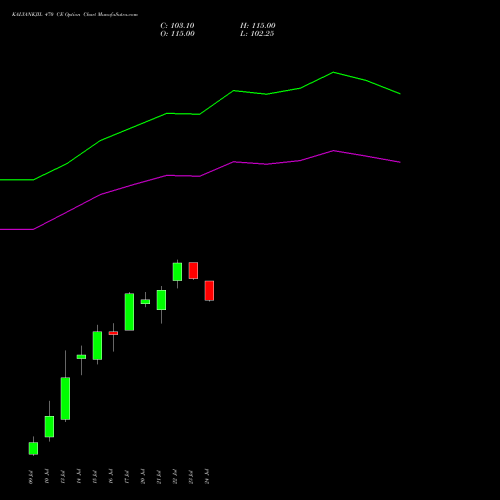The width and height of the screenshot is (500, 500).
Task: Click the 22 Jul date axis label
Action: tap(175, 477)
